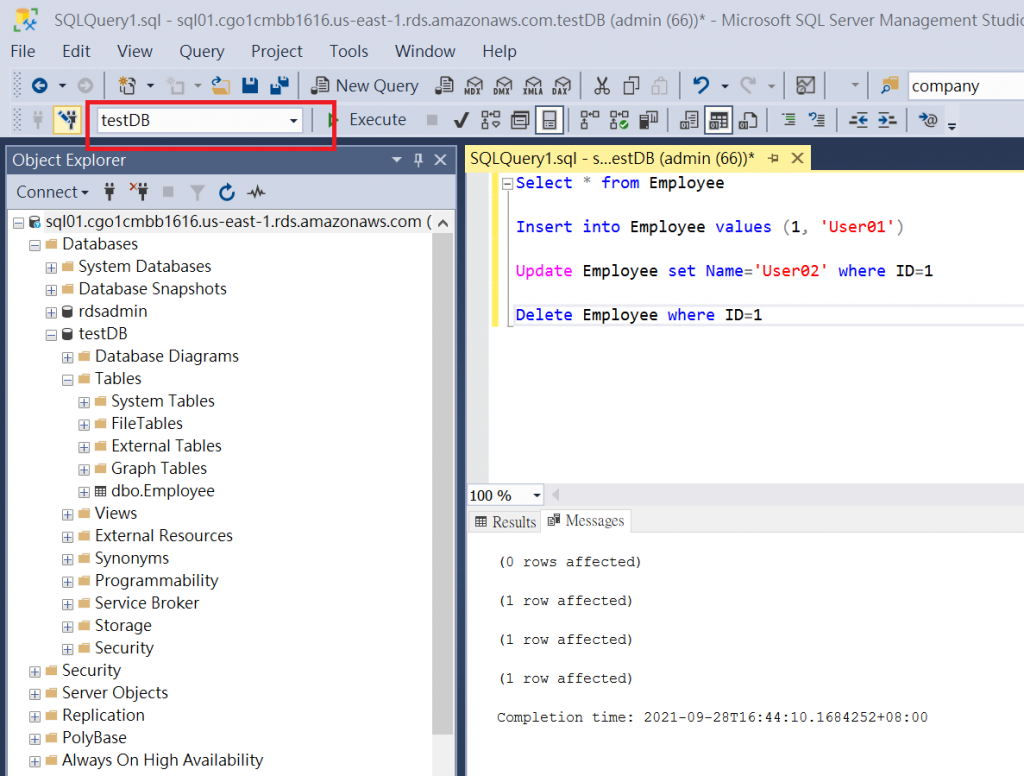Image resolution: width=1024 pixels, height=776 pixels.
Task: Expand the dbo.Employee table node
Action: 84,492
